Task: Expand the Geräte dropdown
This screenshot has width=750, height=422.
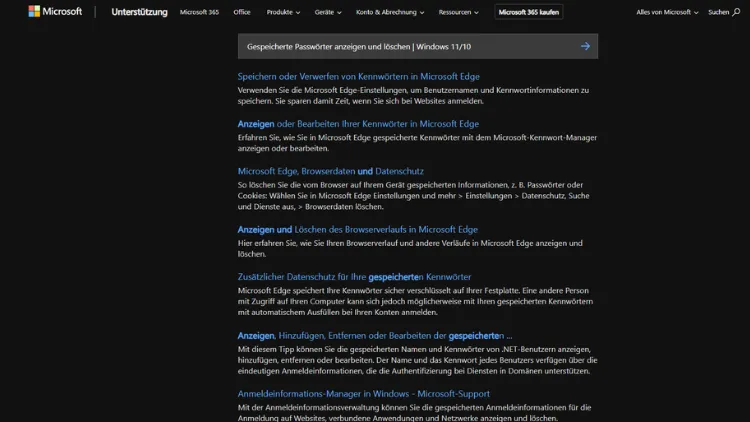Action: click(x=328, y=12)
